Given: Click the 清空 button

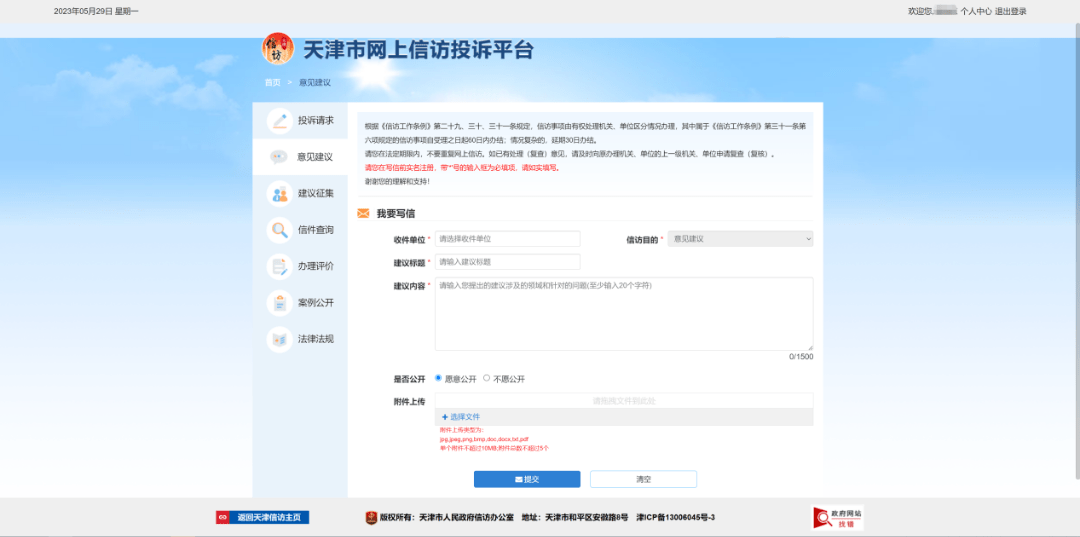Looking at the screenshot, I should (x=643, y=479).
